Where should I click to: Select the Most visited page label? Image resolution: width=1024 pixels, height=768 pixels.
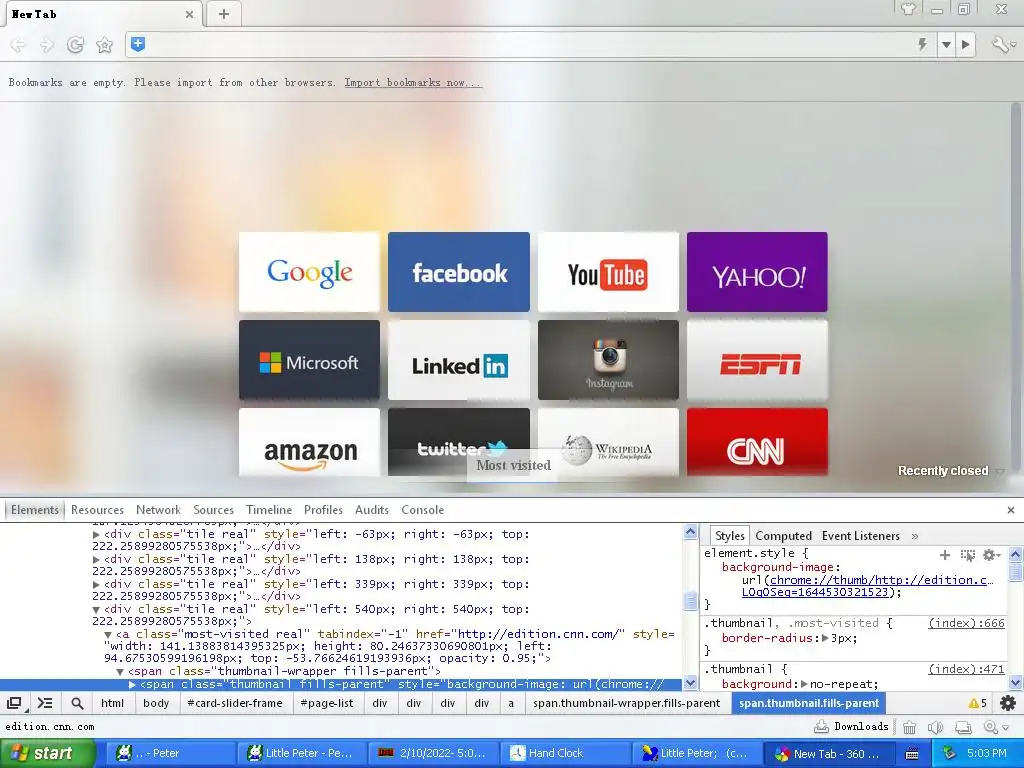(x=513, y=466)
